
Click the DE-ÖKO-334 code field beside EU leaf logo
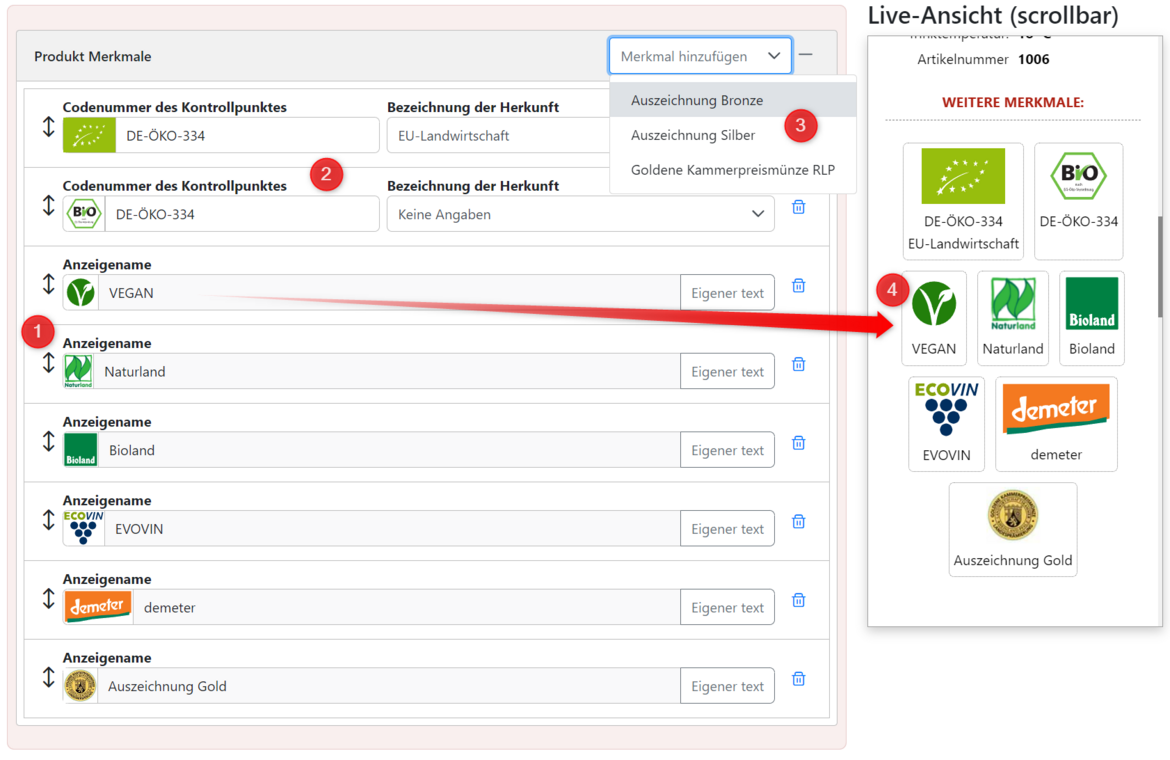(247, 136)
